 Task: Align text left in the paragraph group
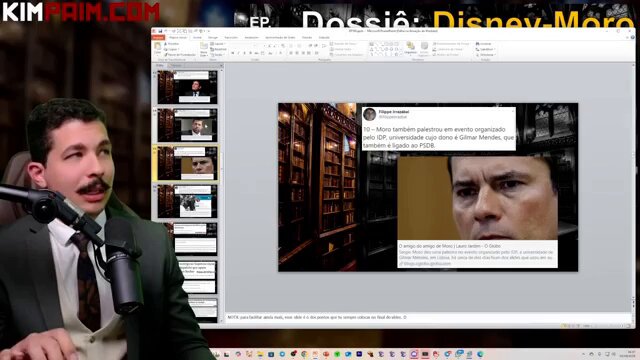(291, 53)
